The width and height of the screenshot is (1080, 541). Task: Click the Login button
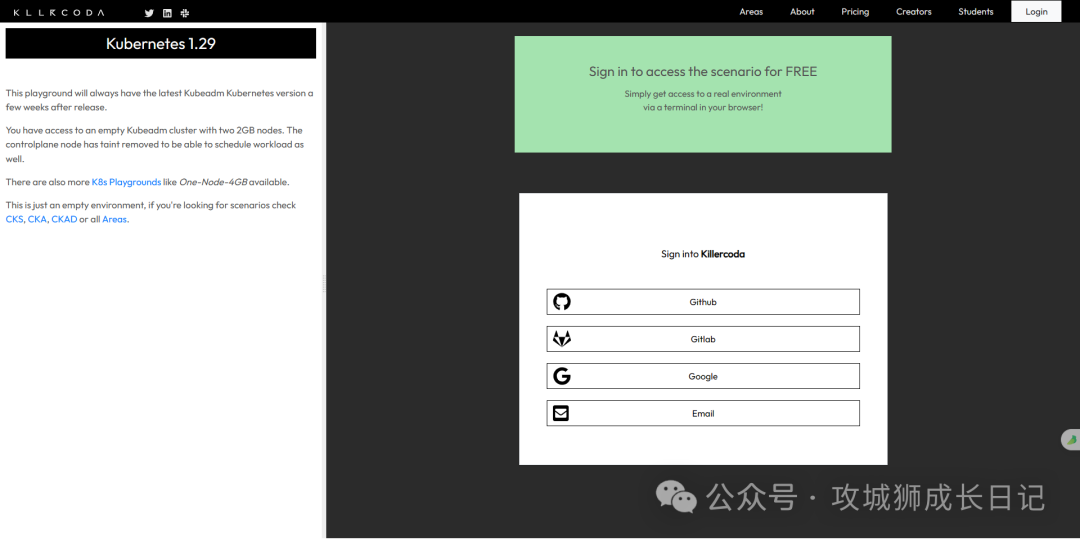(1036, 12)
